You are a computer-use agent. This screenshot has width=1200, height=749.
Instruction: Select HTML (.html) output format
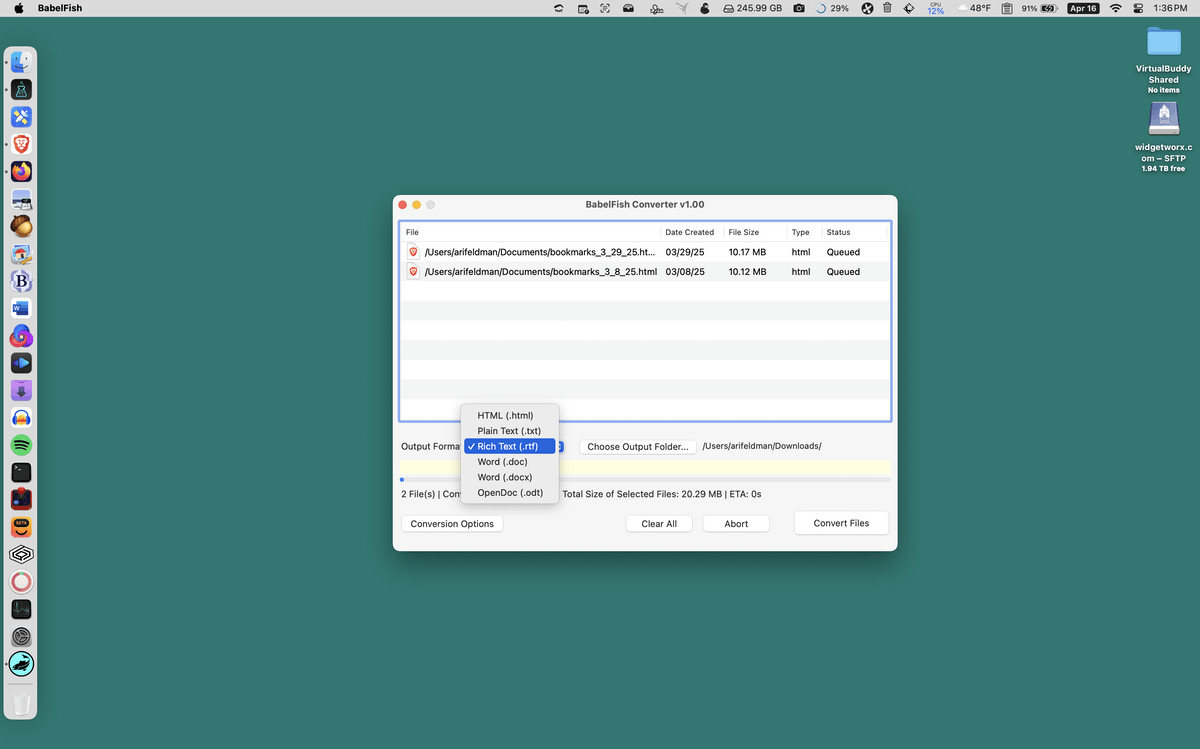505,416
